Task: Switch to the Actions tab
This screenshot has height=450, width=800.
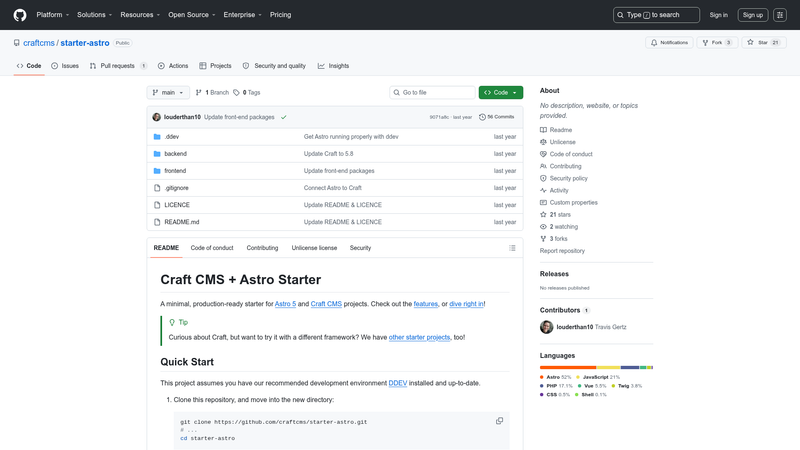Action: point(173,66)
